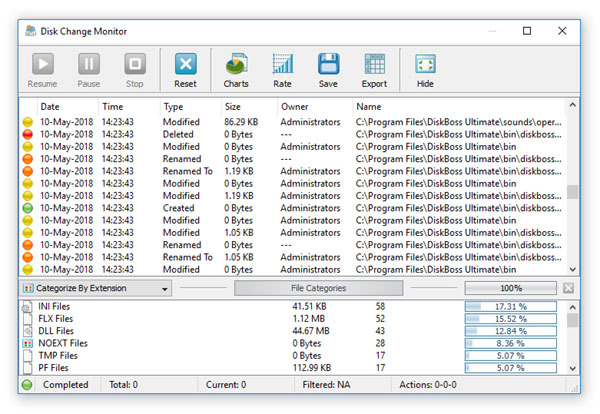Sort by the Name column header
The width and height of the screenshot is (600, 414).
(x=369, y=107)
